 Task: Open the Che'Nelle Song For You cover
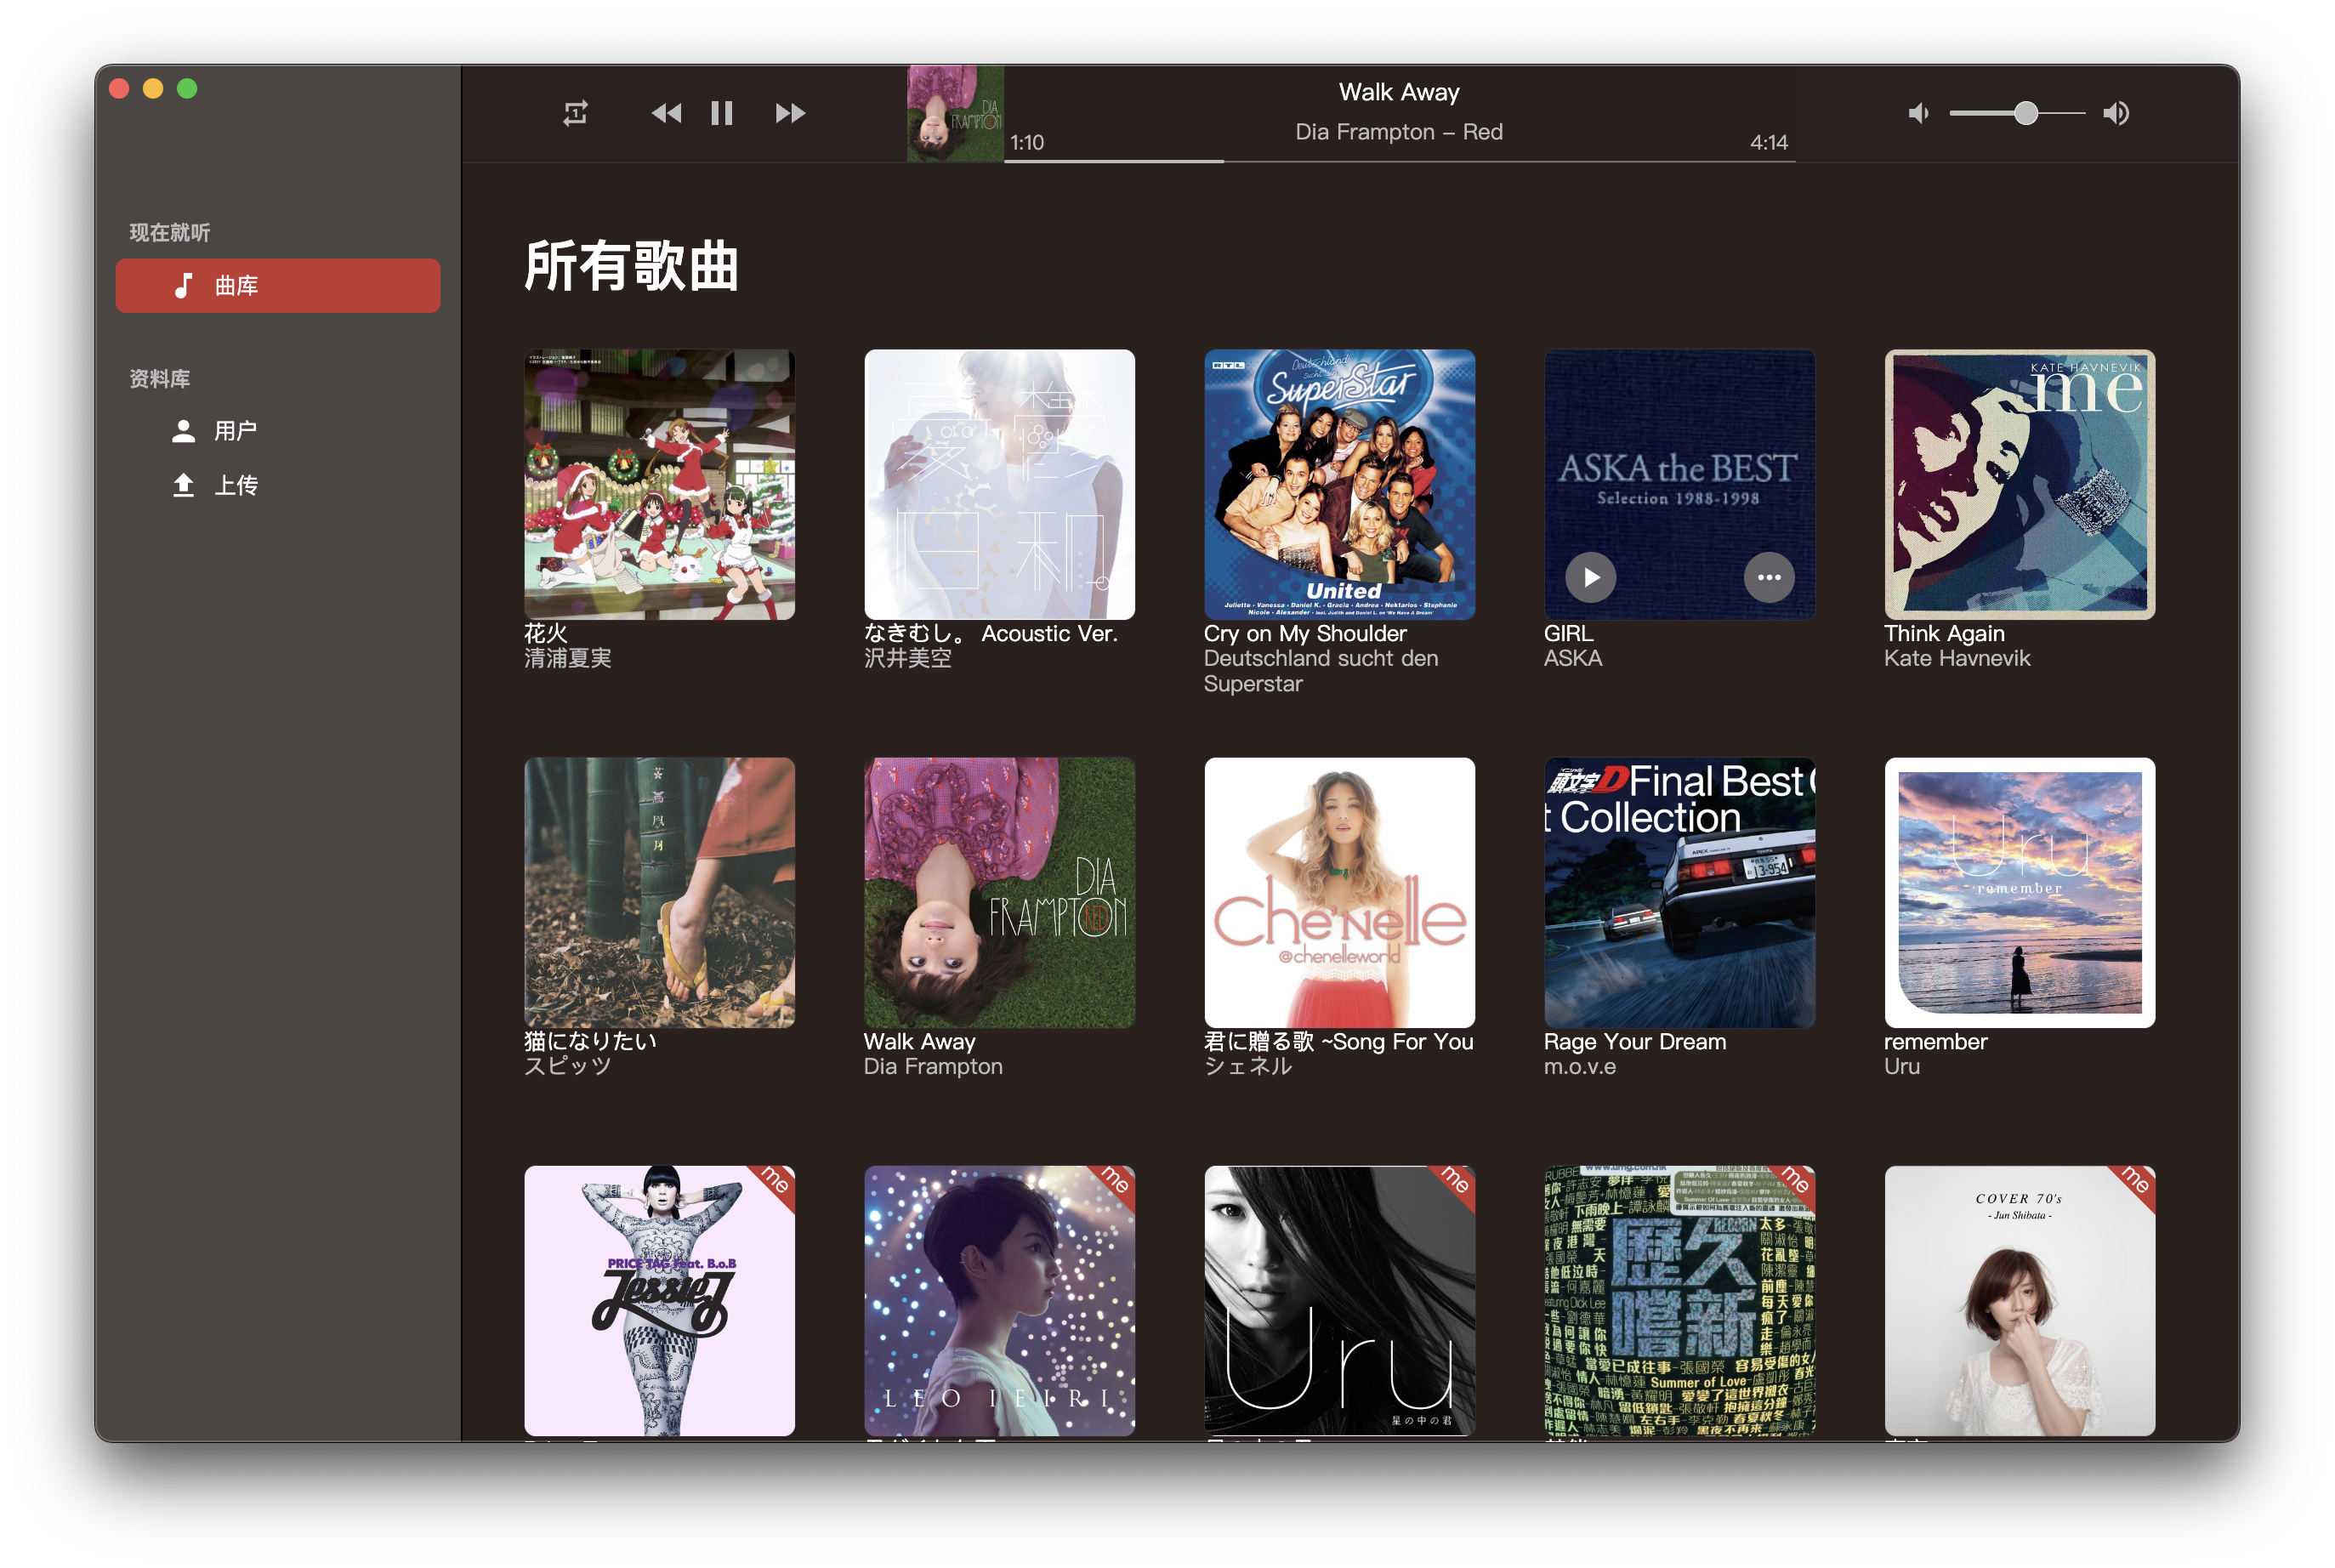point(1339,892)
